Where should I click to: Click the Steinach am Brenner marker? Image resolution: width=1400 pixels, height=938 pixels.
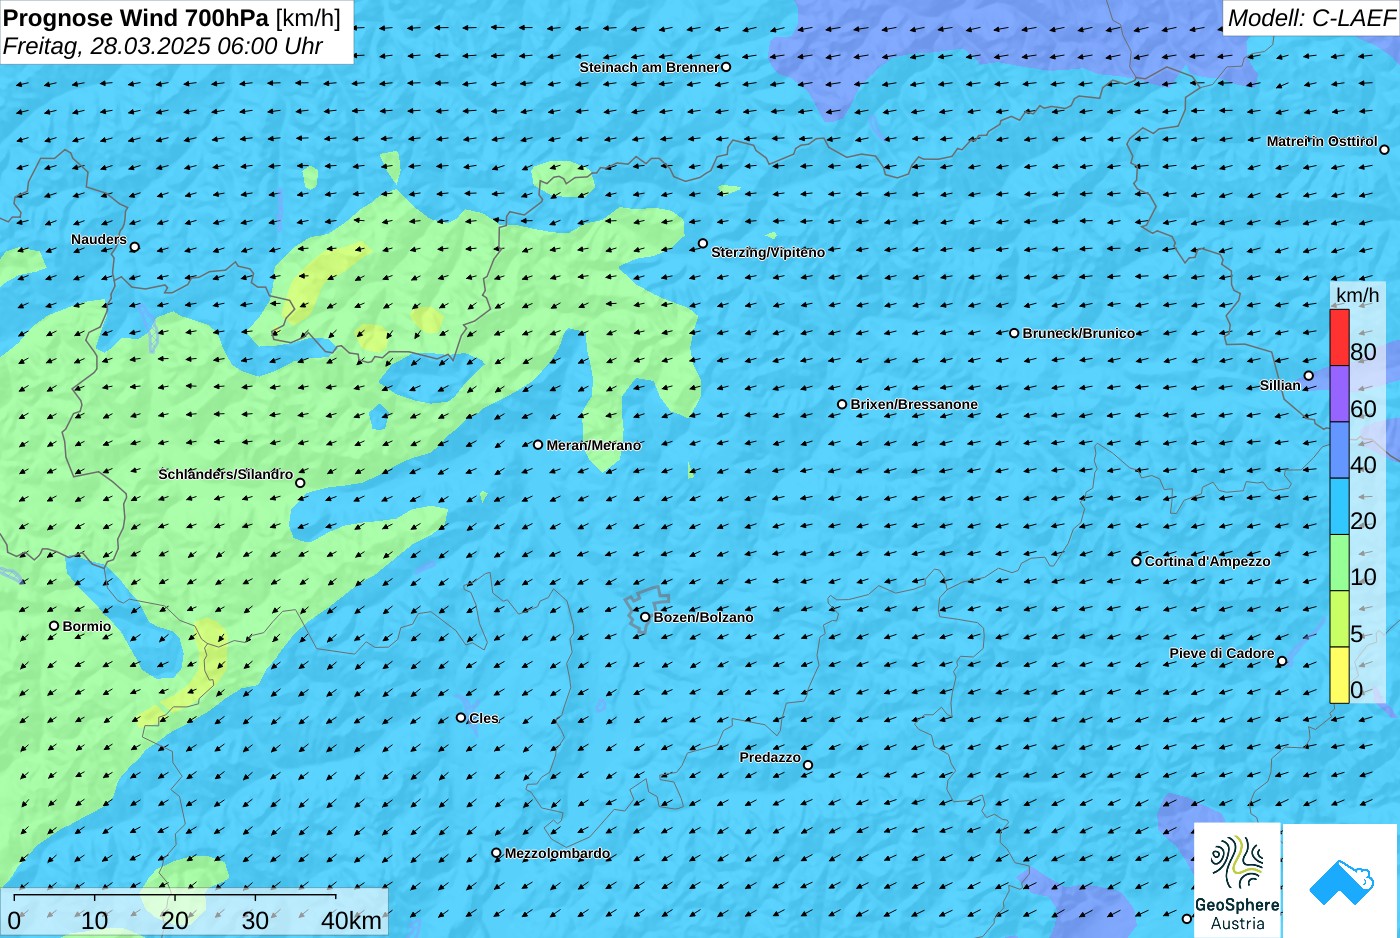(726, 67)
